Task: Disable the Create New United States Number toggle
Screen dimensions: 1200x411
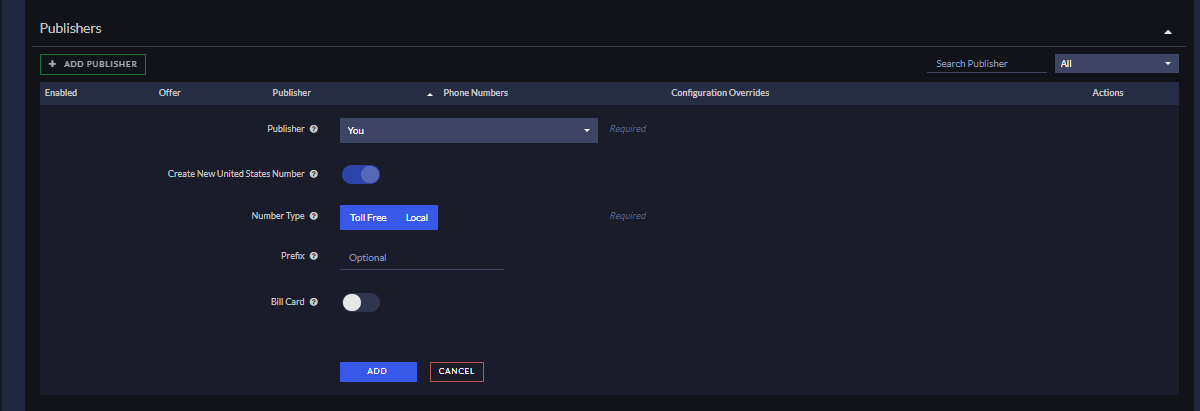Action: 361,175
